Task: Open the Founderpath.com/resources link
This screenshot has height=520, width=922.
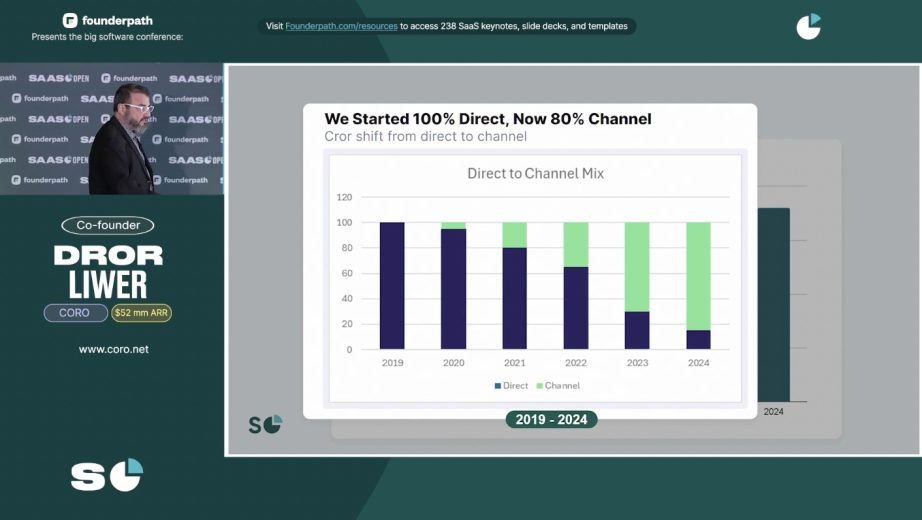Action: (341, 26)
